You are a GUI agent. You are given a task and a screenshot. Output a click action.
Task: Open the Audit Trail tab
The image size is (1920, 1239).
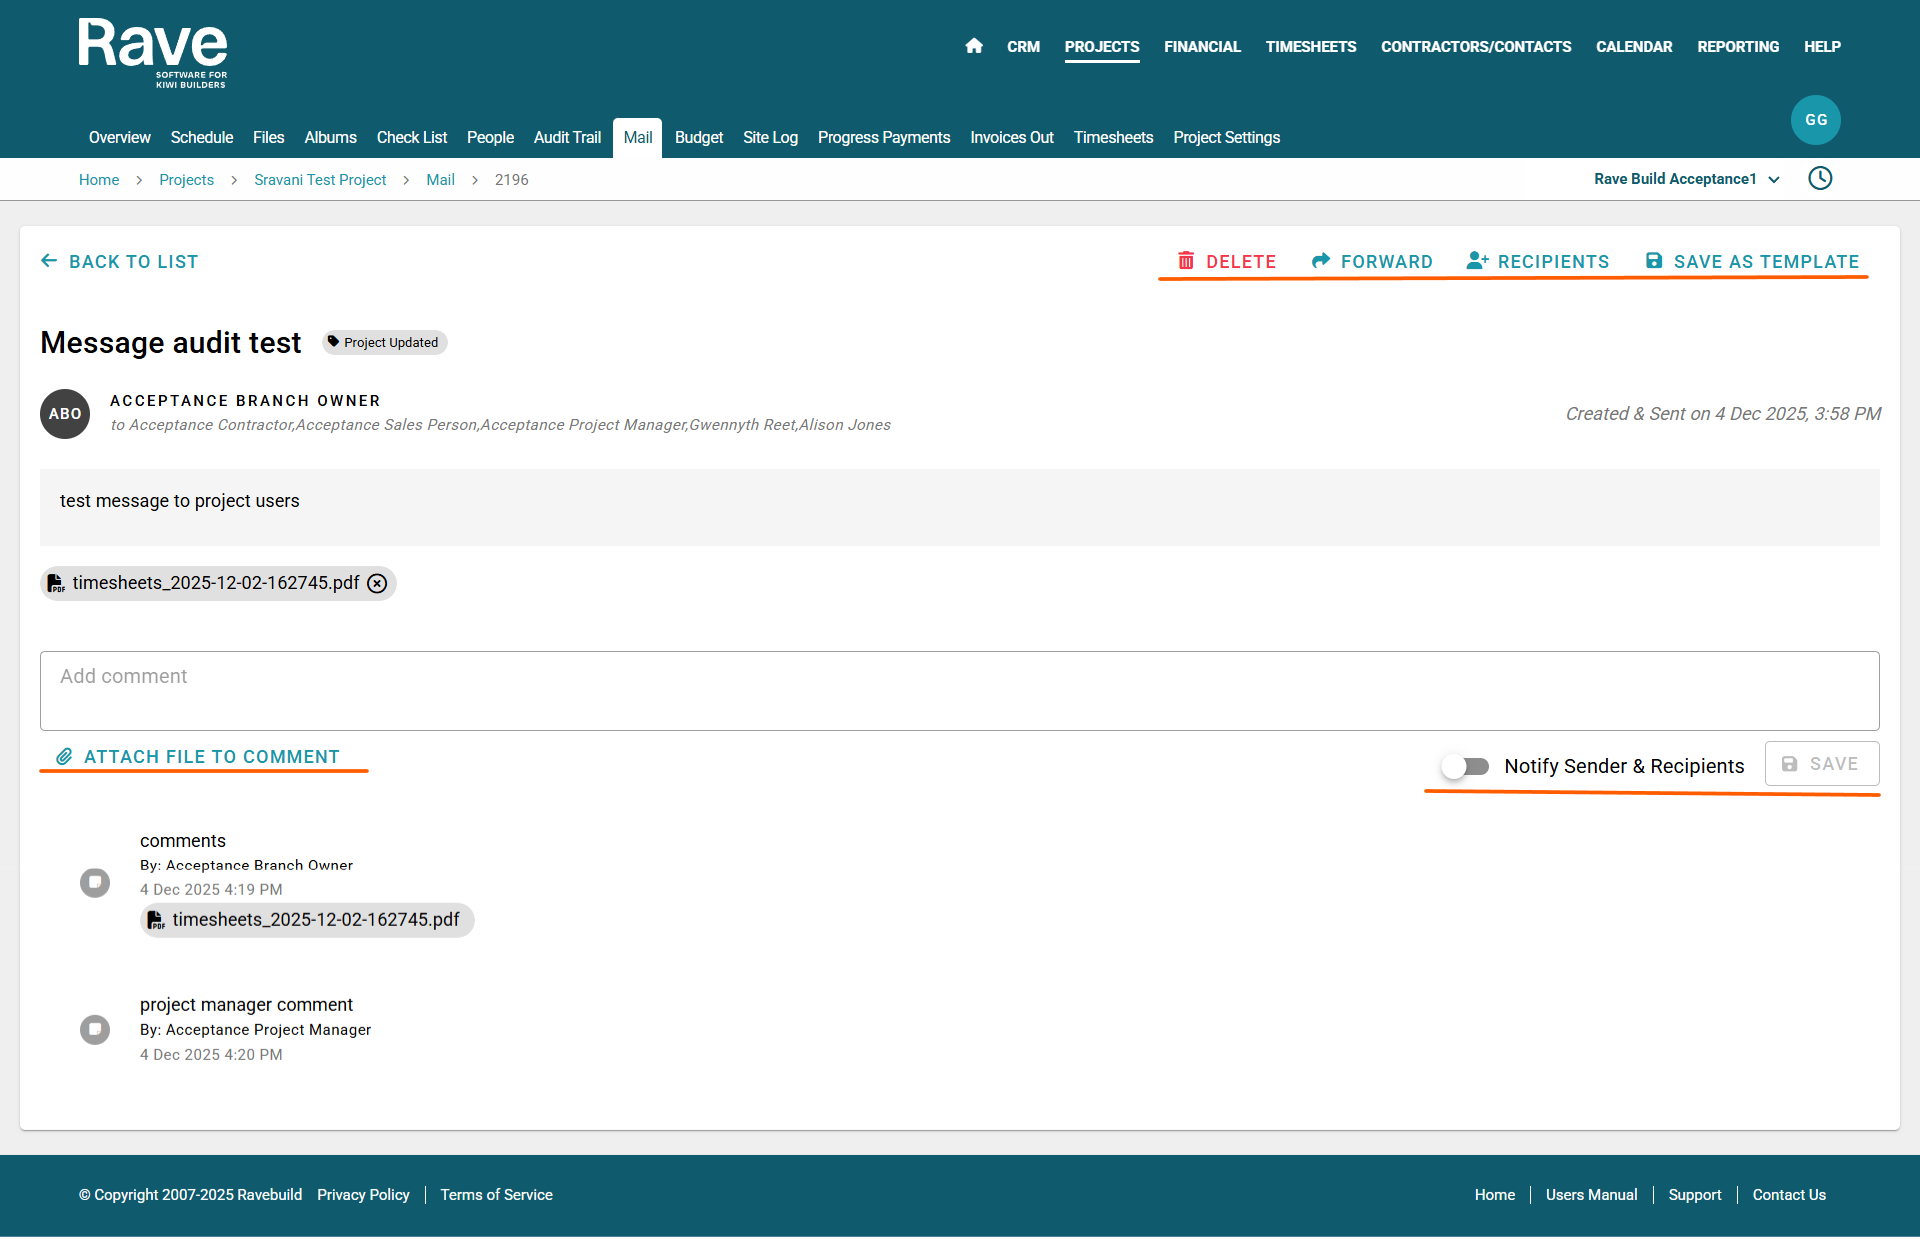tap(567, 138)
